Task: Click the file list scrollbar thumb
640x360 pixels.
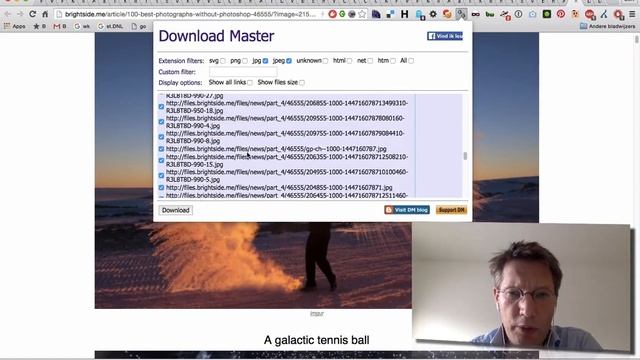Action: 465,156
